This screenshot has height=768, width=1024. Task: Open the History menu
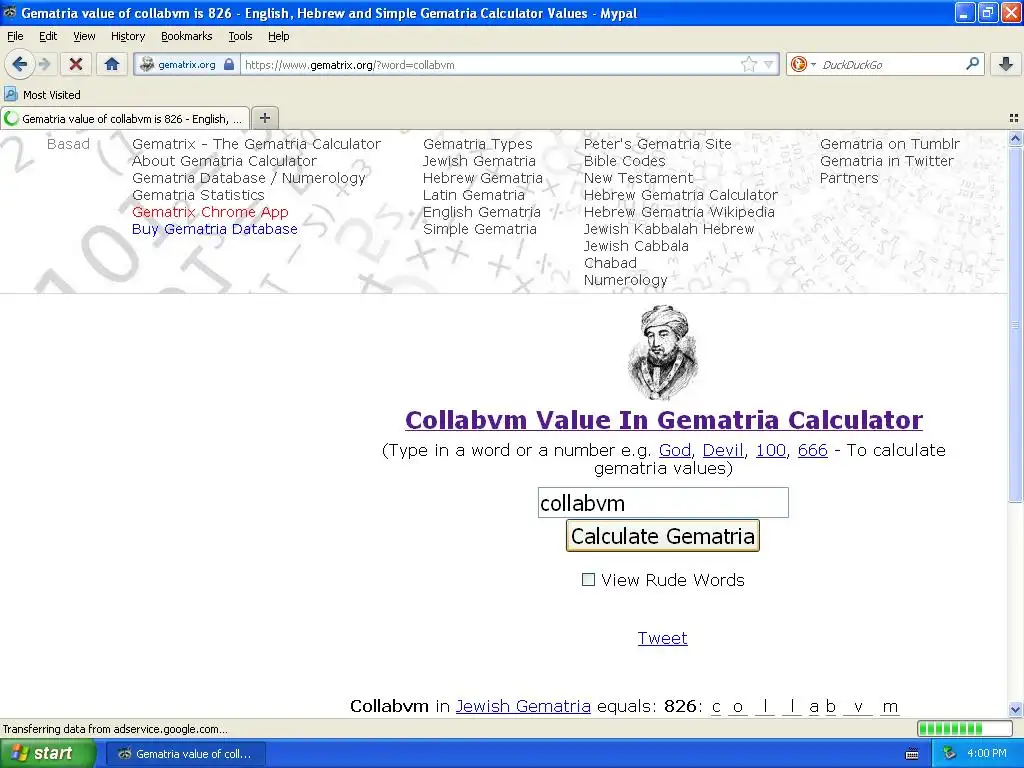point(127,36)
